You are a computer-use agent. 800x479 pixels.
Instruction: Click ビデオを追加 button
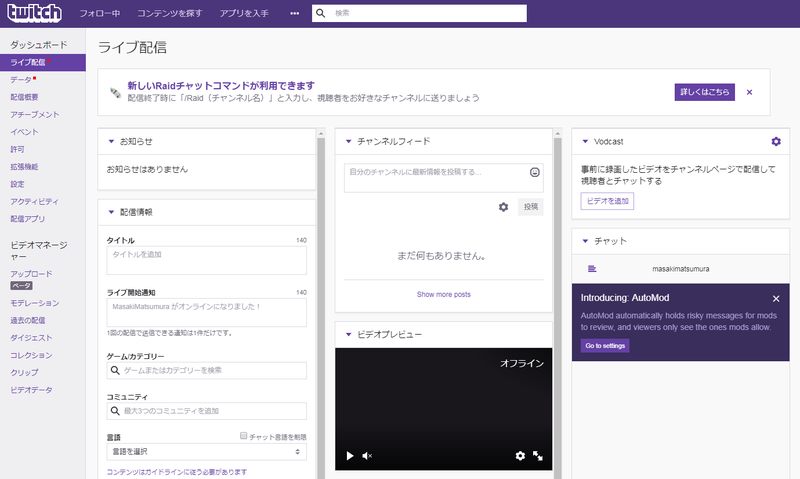point(607,201)
